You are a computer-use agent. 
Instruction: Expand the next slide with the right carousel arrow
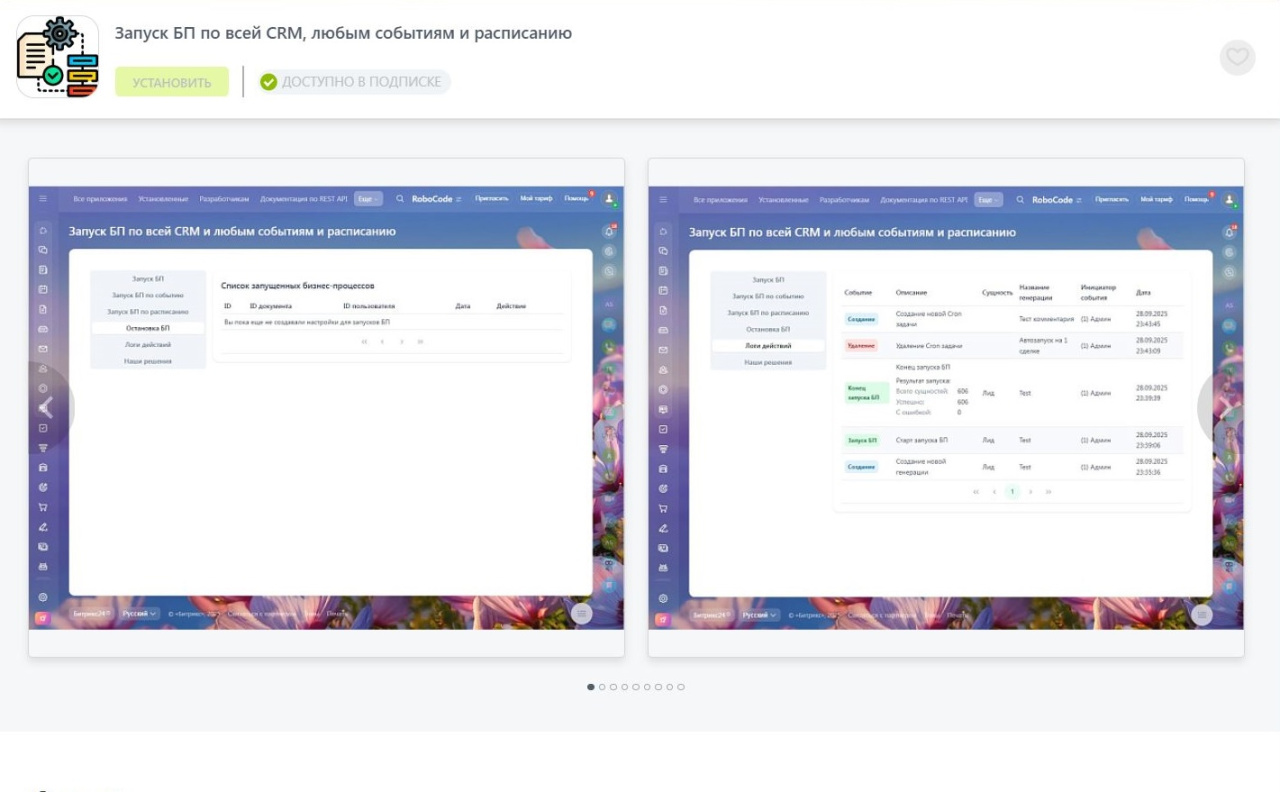(x=1202, y=408)
